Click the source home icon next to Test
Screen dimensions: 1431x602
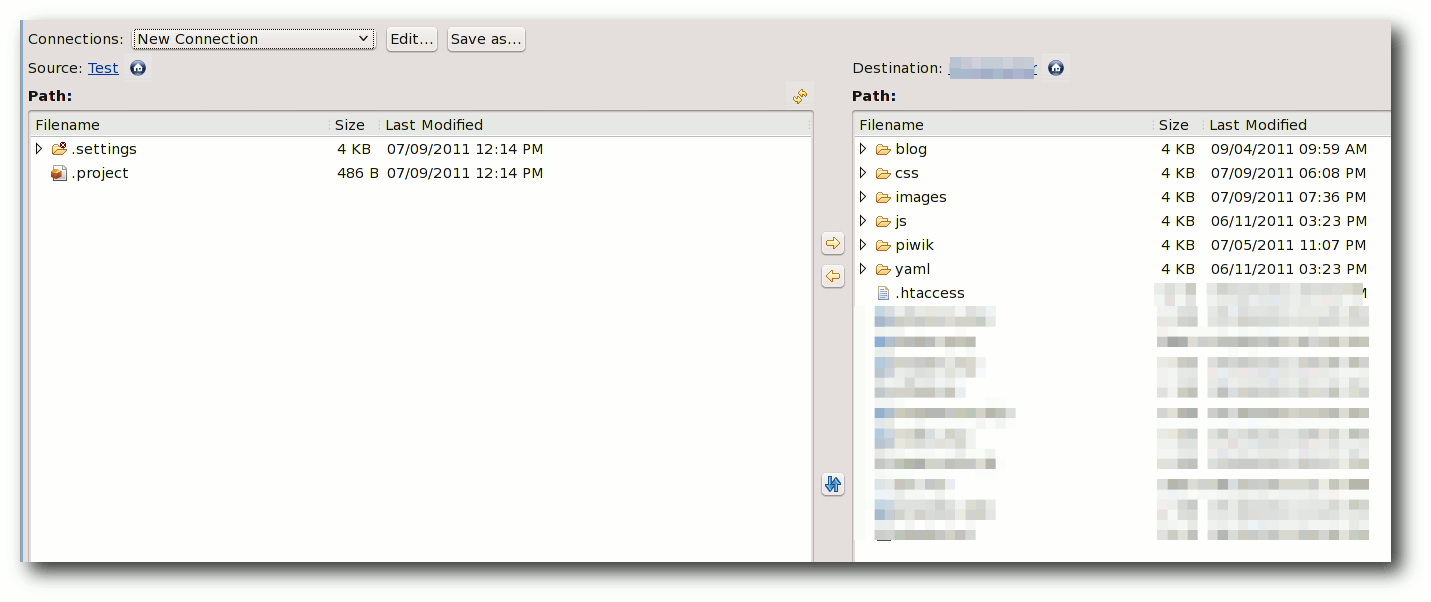coord(138,68)
